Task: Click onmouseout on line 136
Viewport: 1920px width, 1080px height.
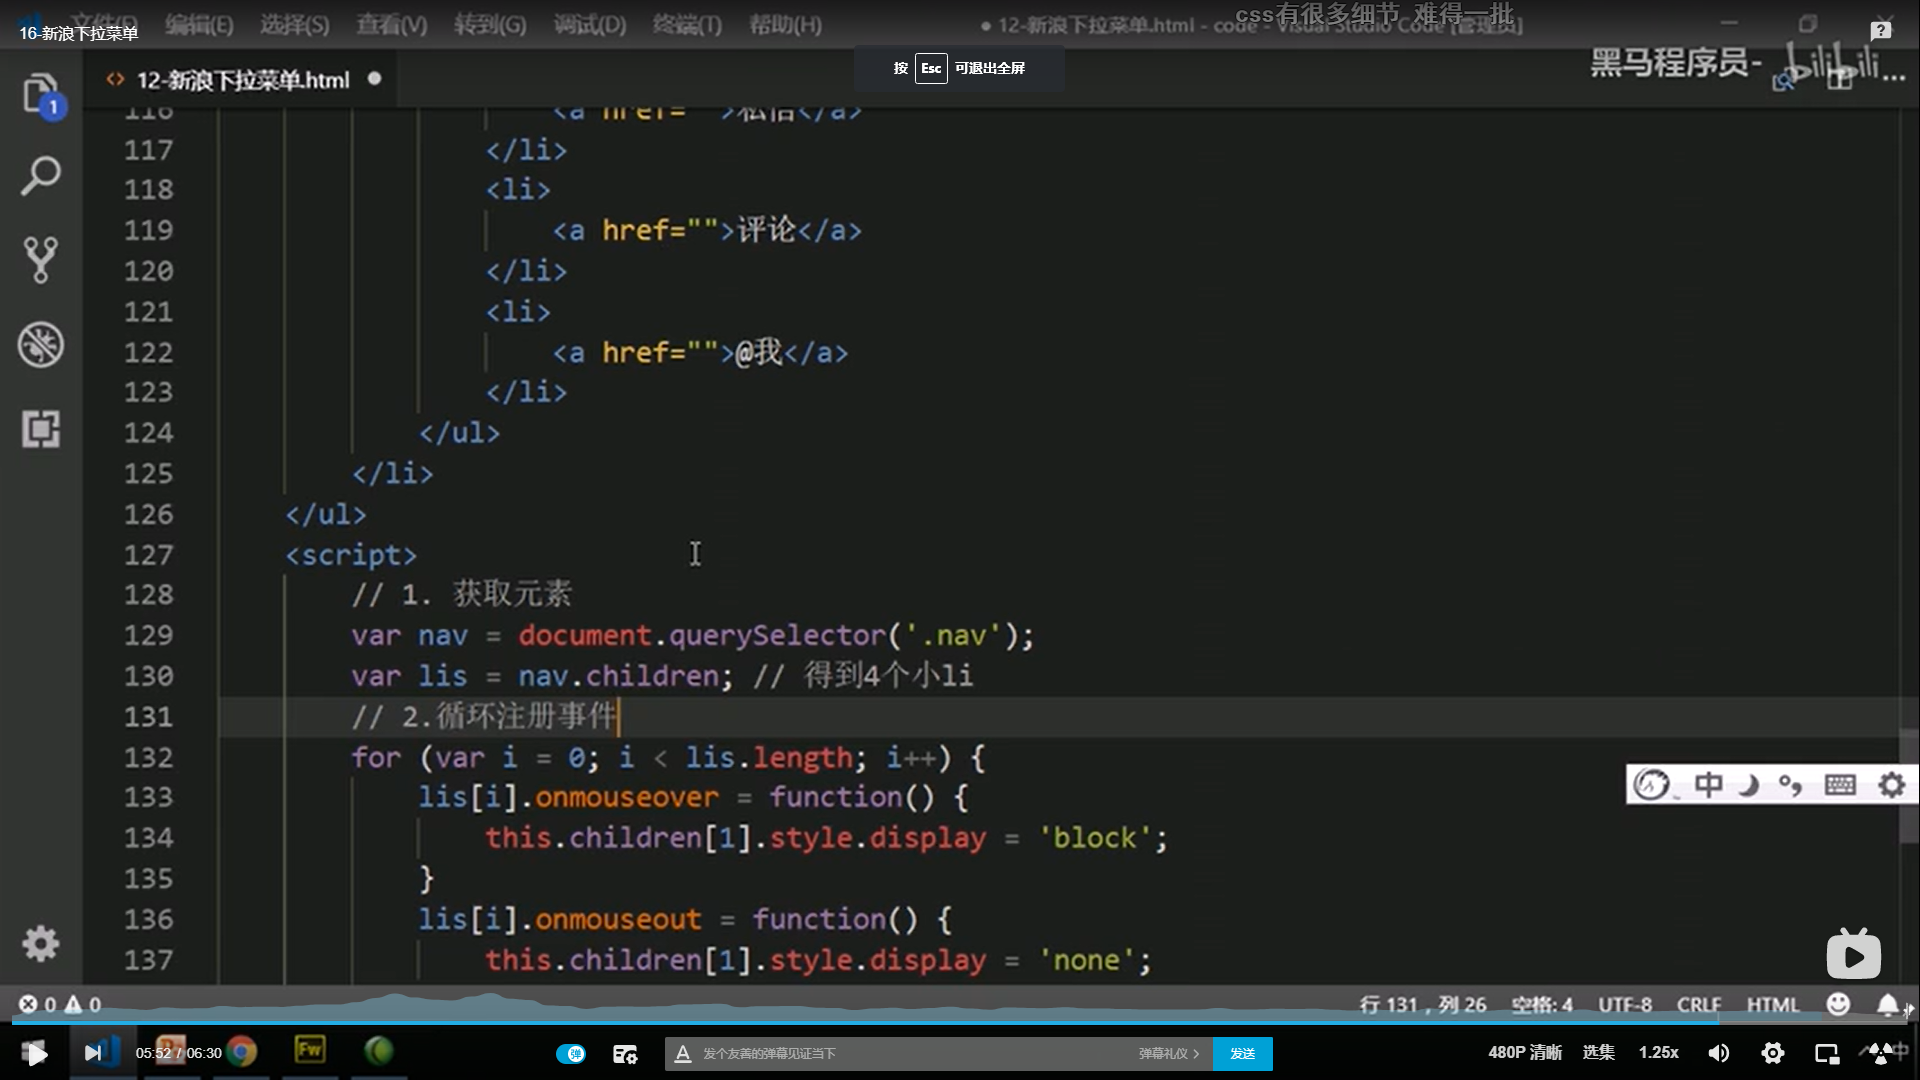Action: 618,920
